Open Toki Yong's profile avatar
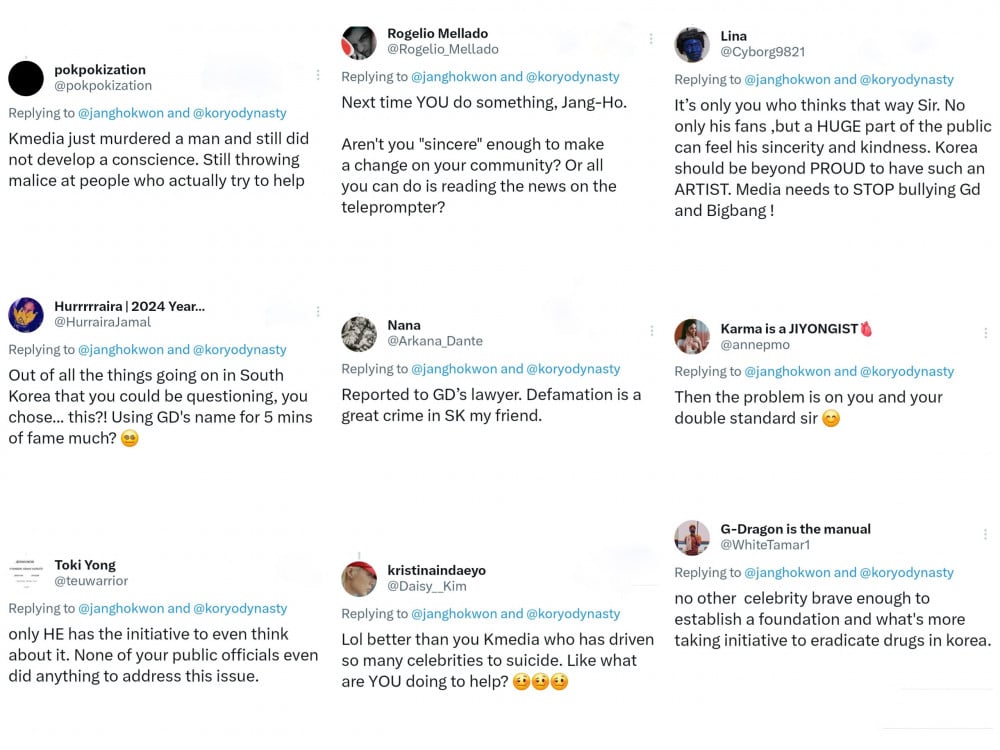 pyautogui.click(x=26, y=573)
